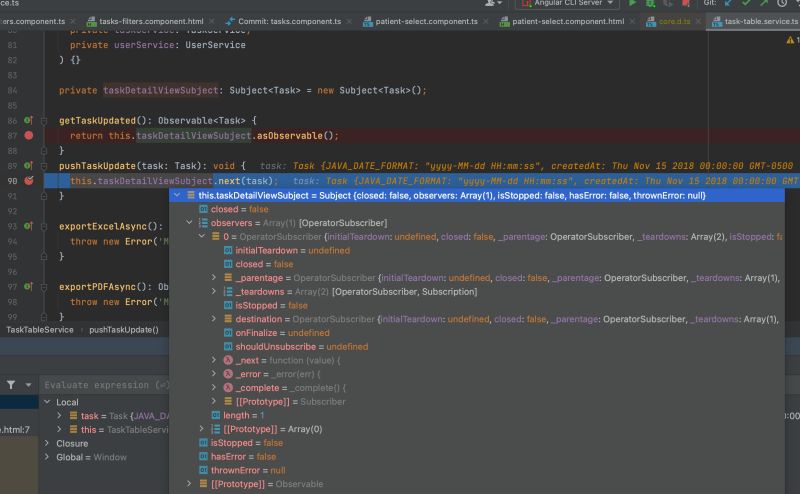This screenshot has width=800, height=494.
Task: Click TaskTableService in the breadcrumb bar
Action: [x=40, y=330]
